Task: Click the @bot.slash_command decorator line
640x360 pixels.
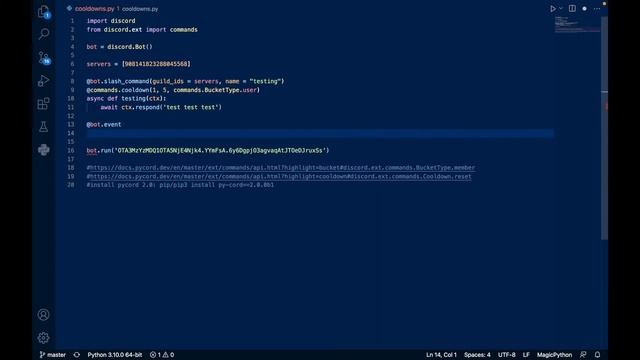Action: [x=185, y=81]
